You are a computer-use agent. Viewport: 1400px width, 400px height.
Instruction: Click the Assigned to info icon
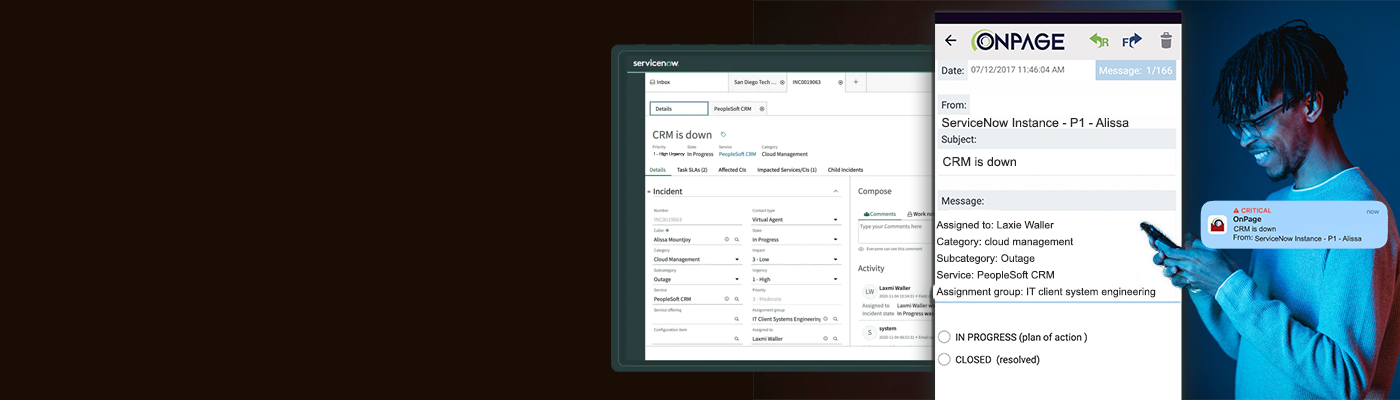tap(825, 339)
